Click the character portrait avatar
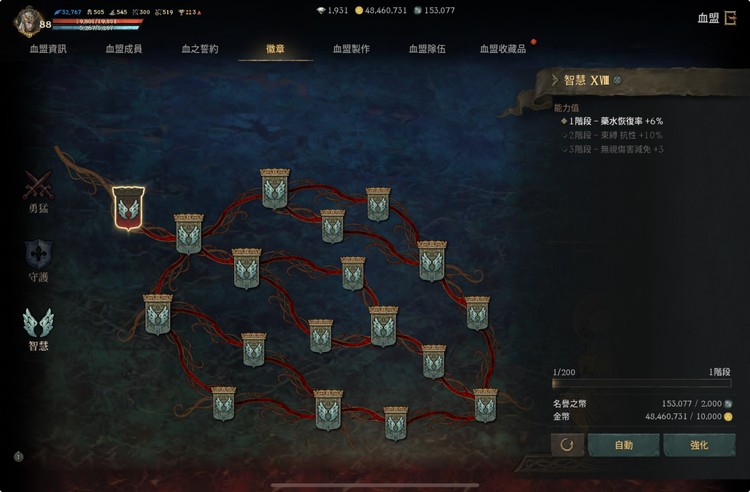This screenshot has width=750, height=492. 28,21
